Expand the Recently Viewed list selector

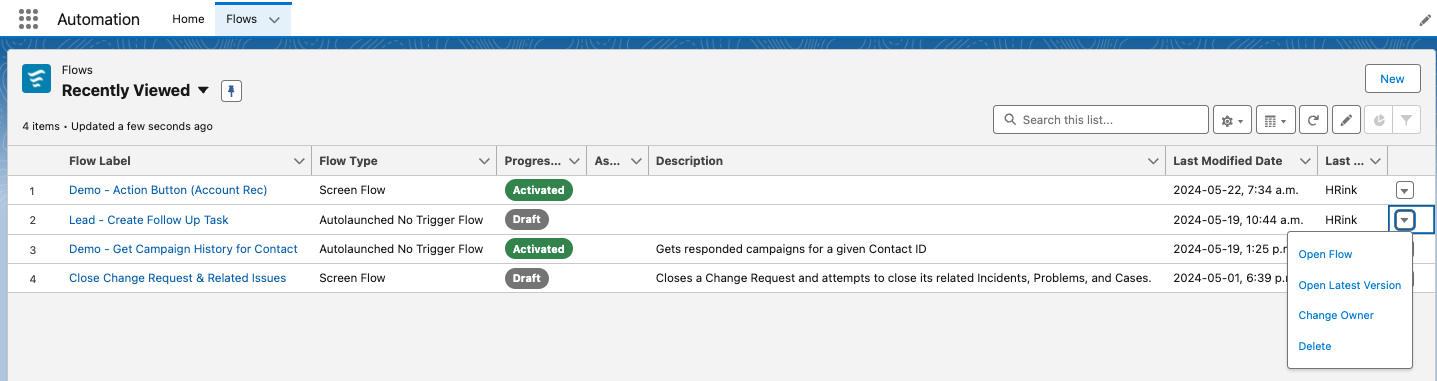click(x=204, y=90)
